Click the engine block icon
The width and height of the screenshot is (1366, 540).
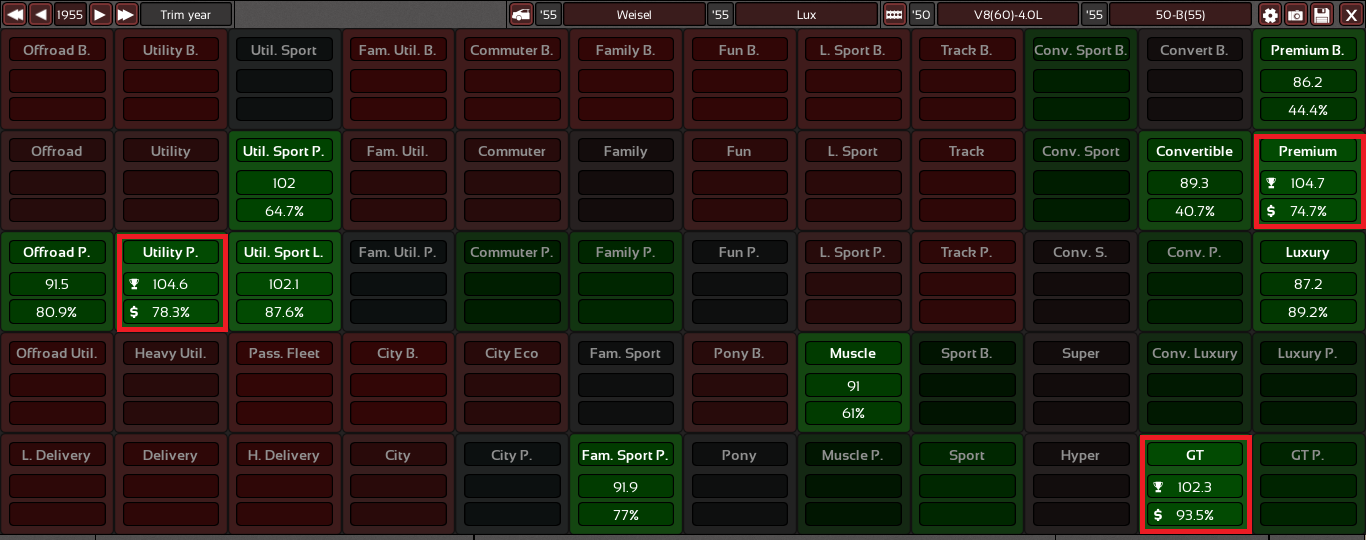pos(894,15)
